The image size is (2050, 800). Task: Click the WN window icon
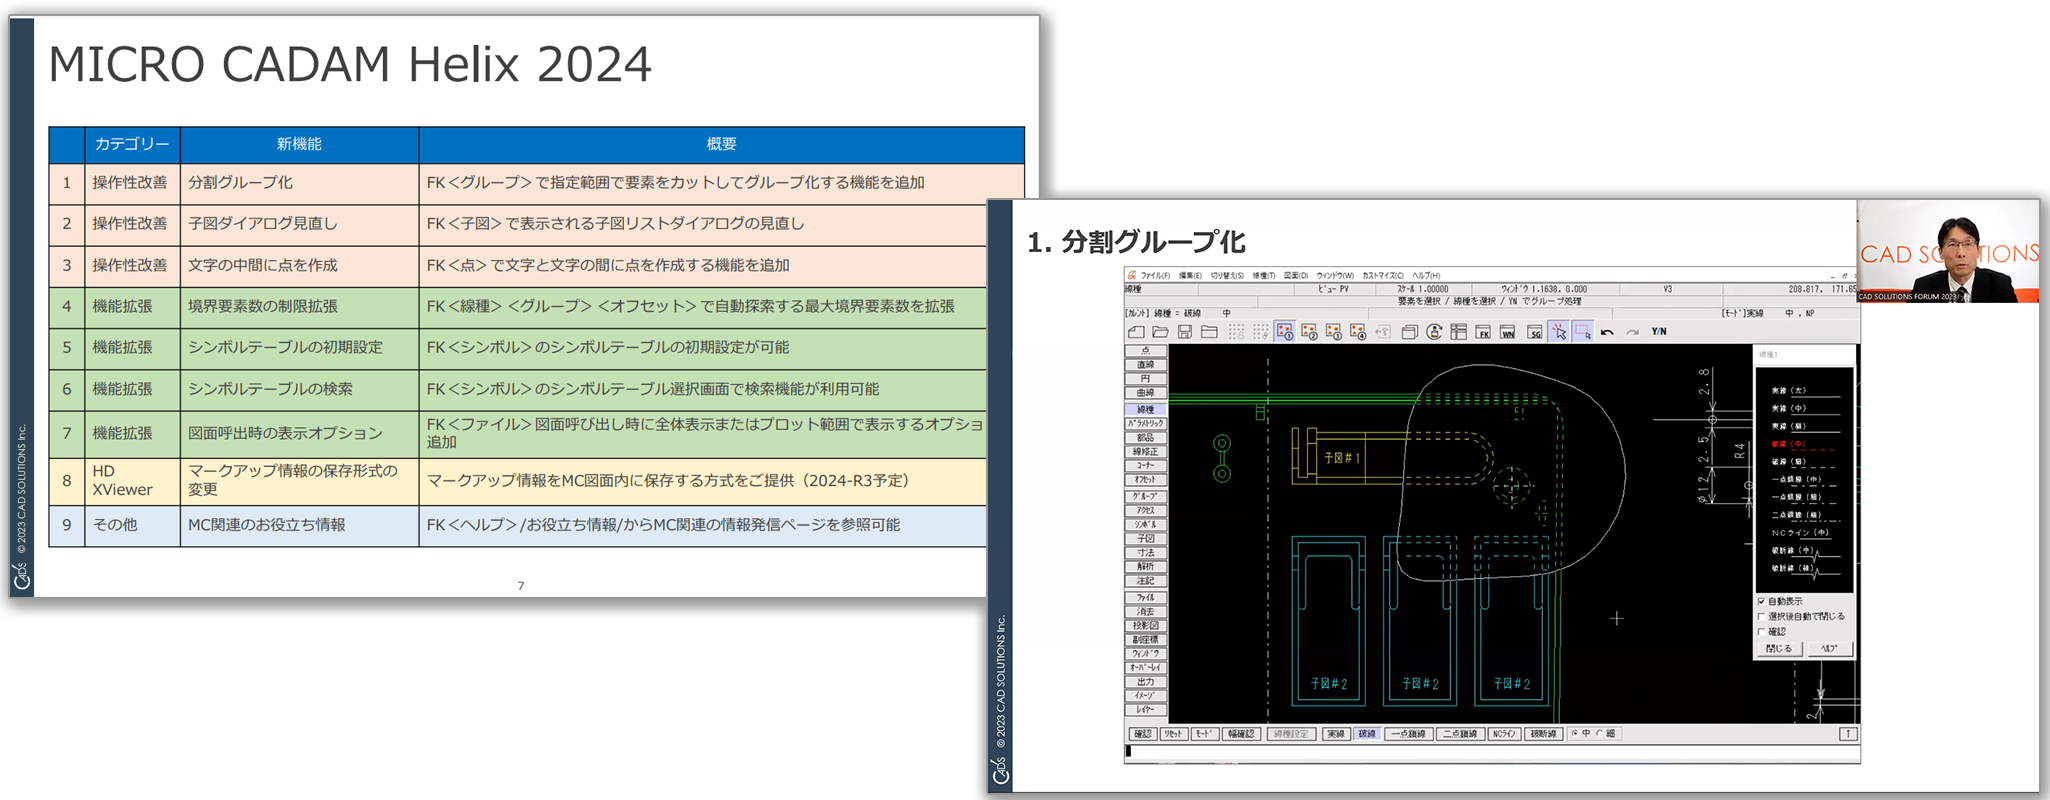coord(1508,332)
